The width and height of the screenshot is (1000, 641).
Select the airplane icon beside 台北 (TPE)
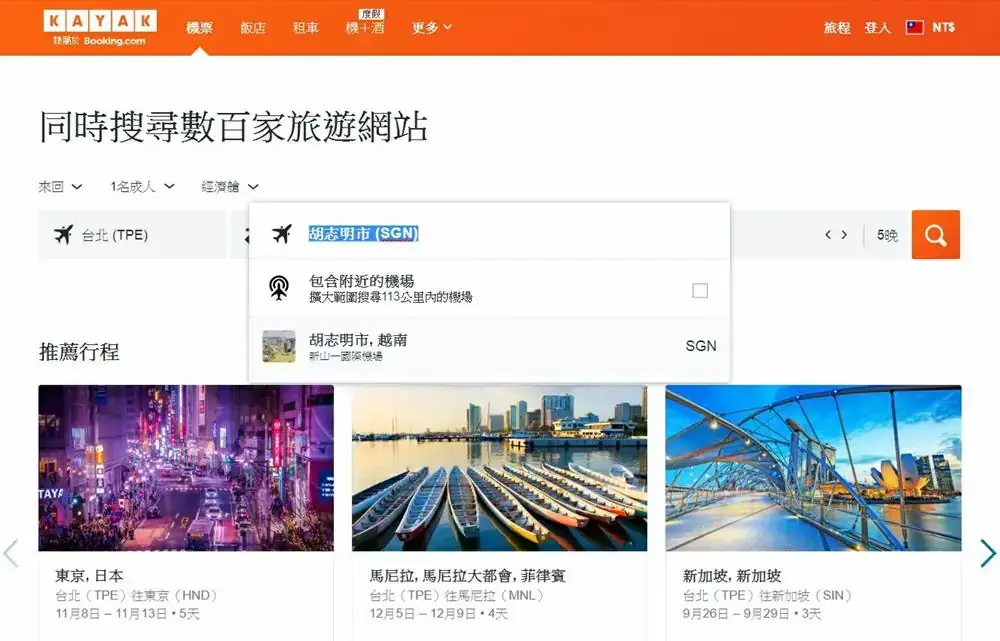pyautogui.click(x=63, y=235)
